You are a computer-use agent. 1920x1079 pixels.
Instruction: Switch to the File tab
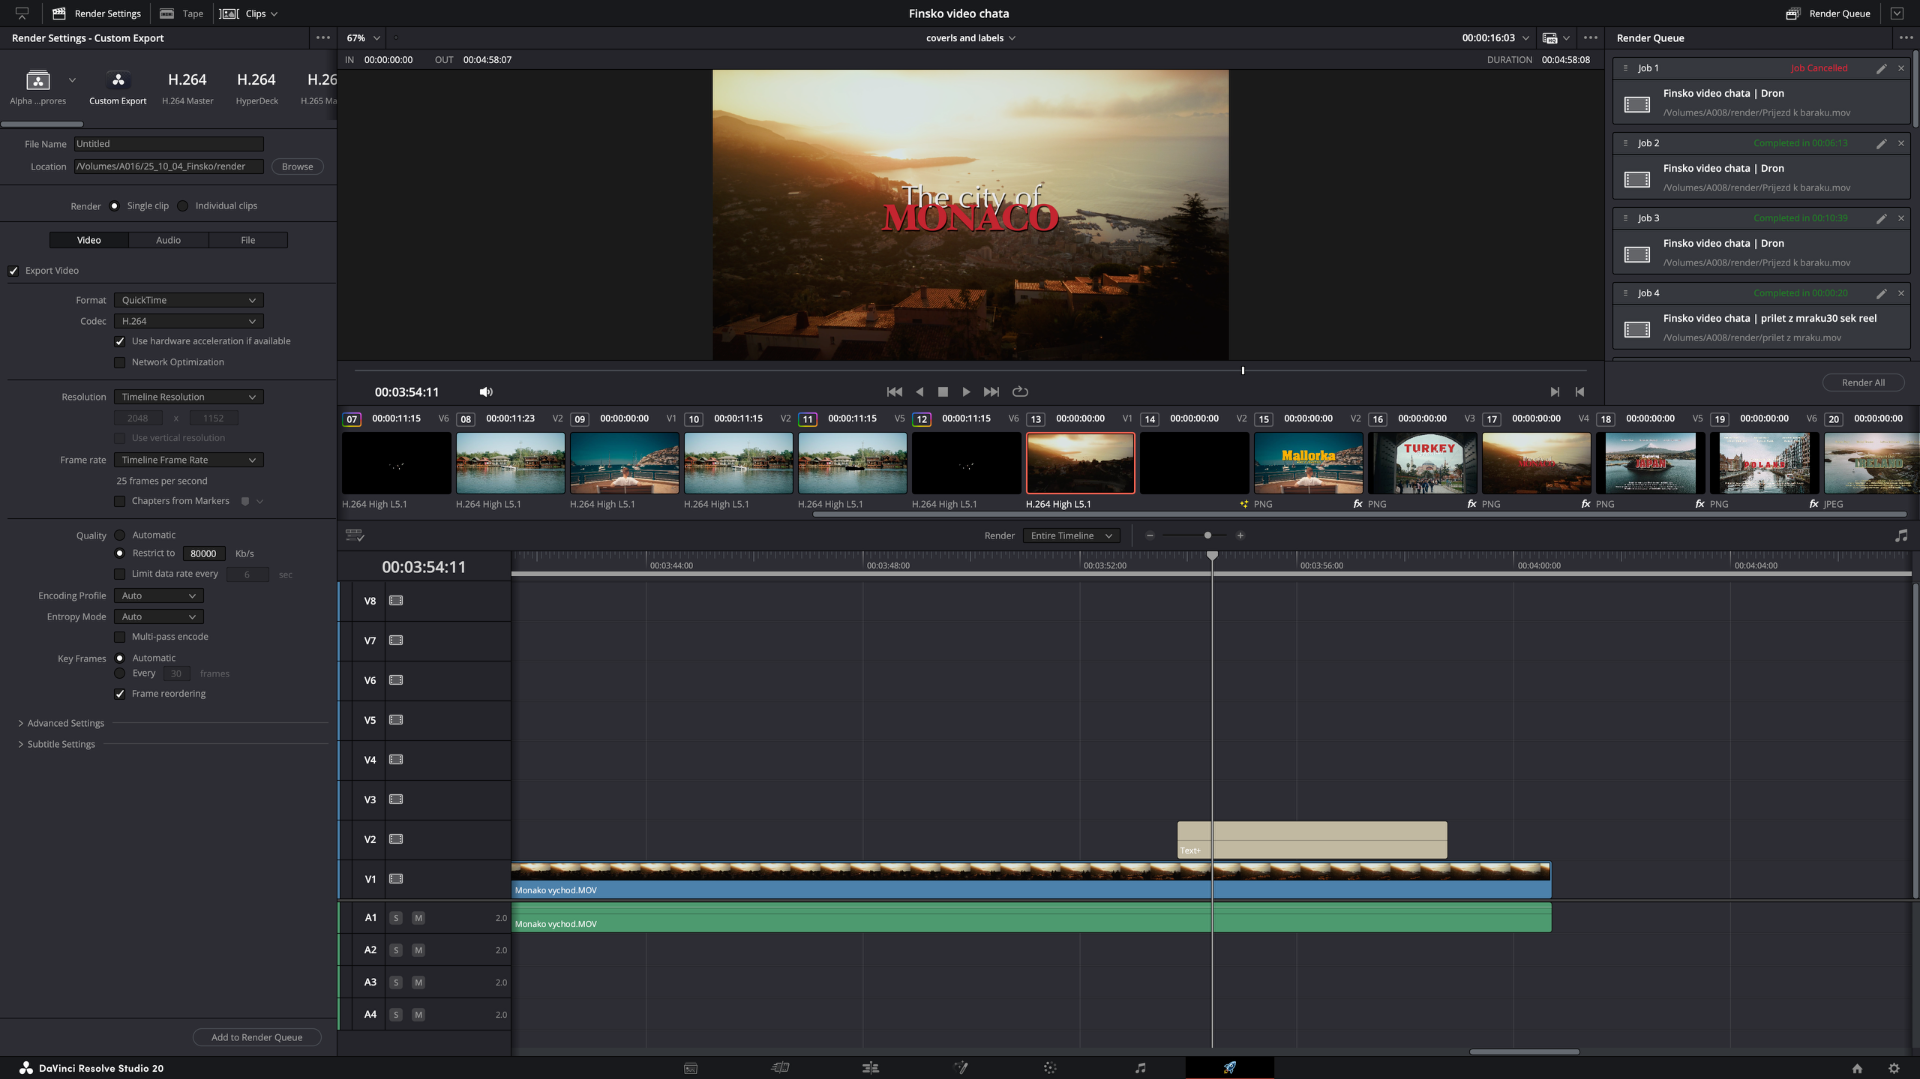248,240
